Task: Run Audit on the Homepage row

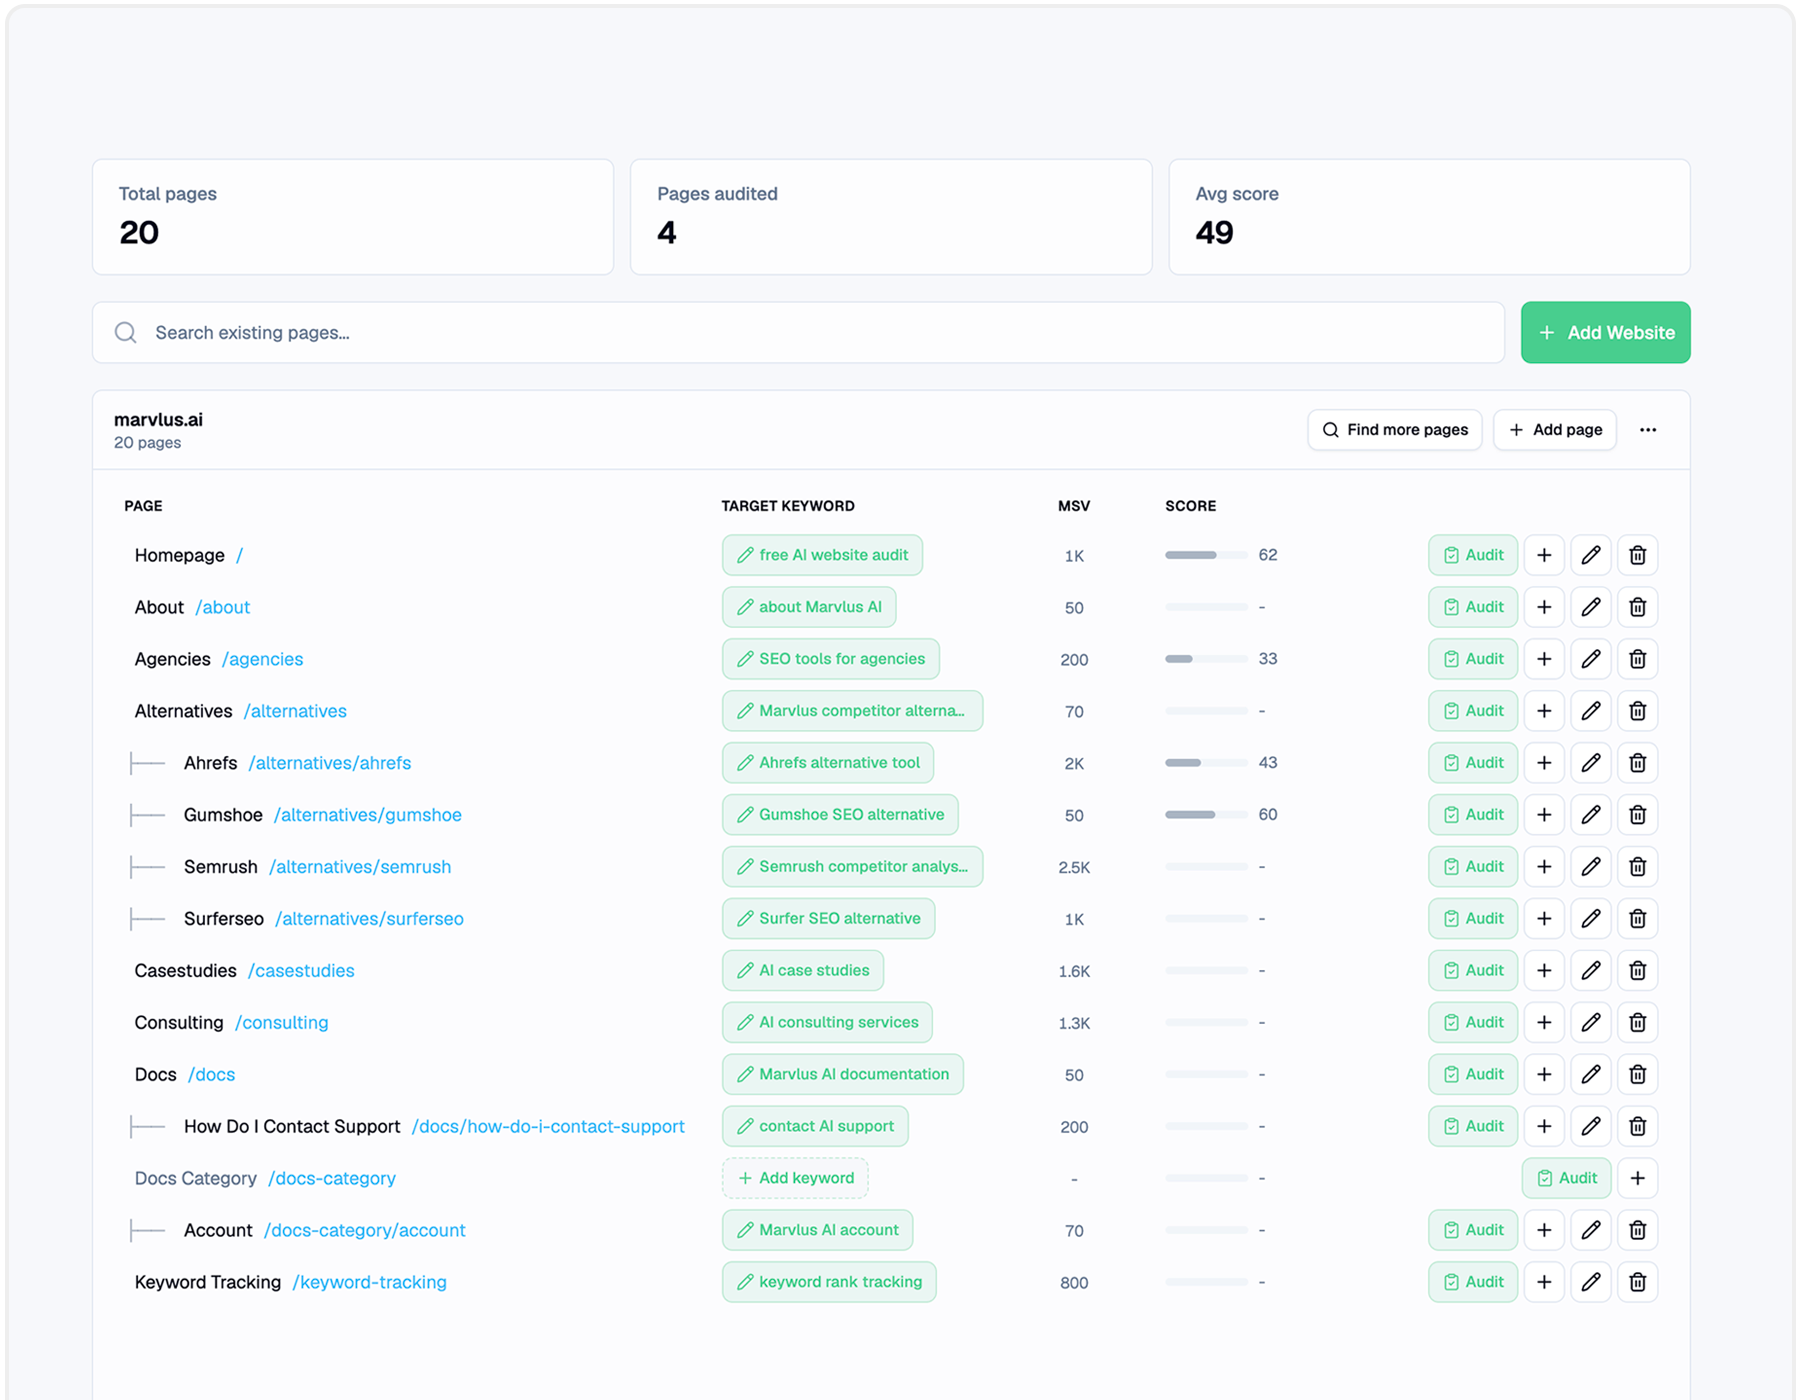Action: [x=1473, y=555]
